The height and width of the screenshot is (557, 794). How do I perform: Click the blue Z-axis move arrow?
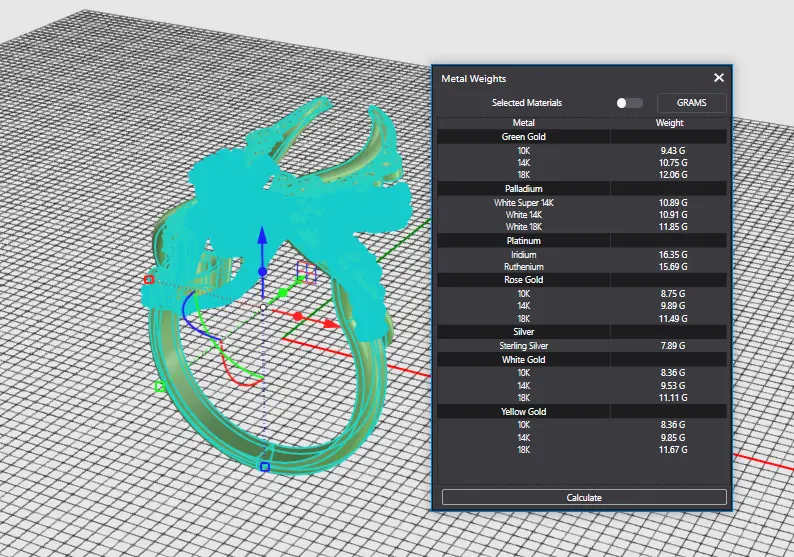(x=262, y=238)
